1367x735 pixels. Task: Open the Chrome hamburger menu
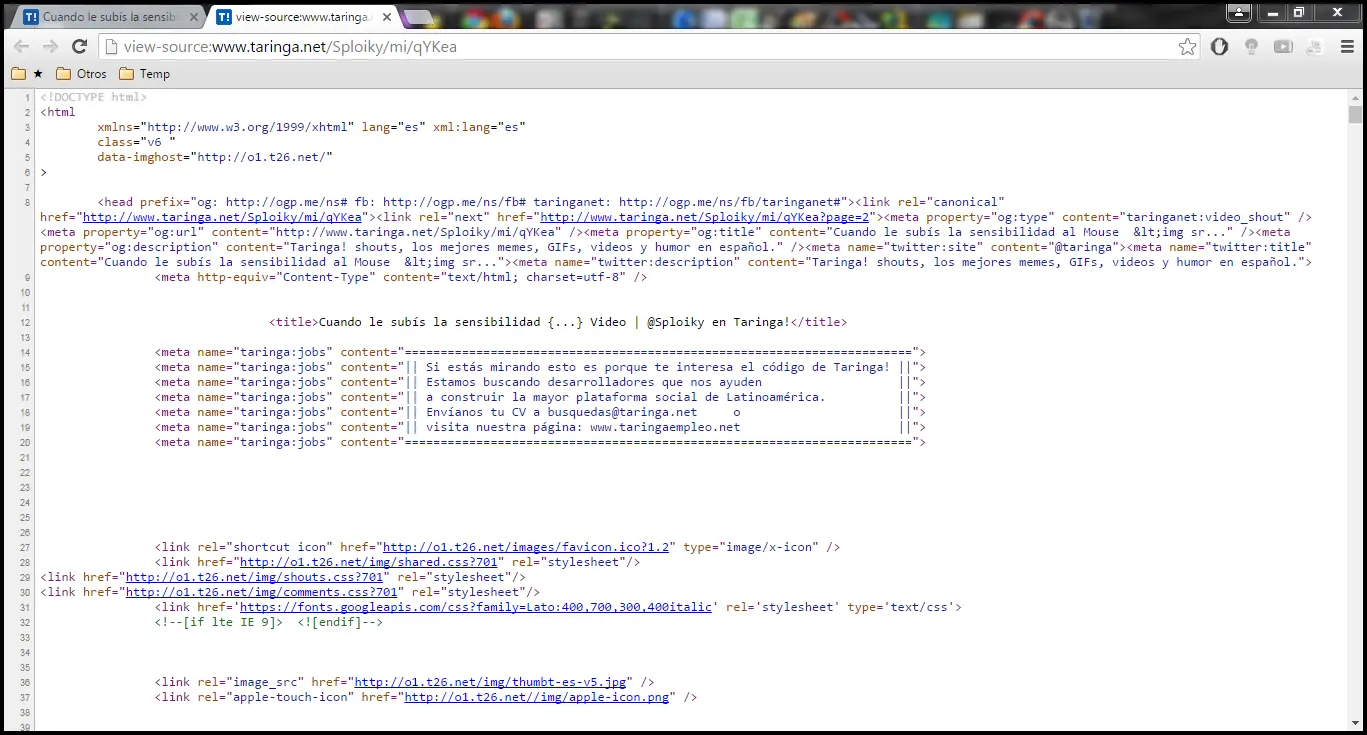tap(1346, 47)
